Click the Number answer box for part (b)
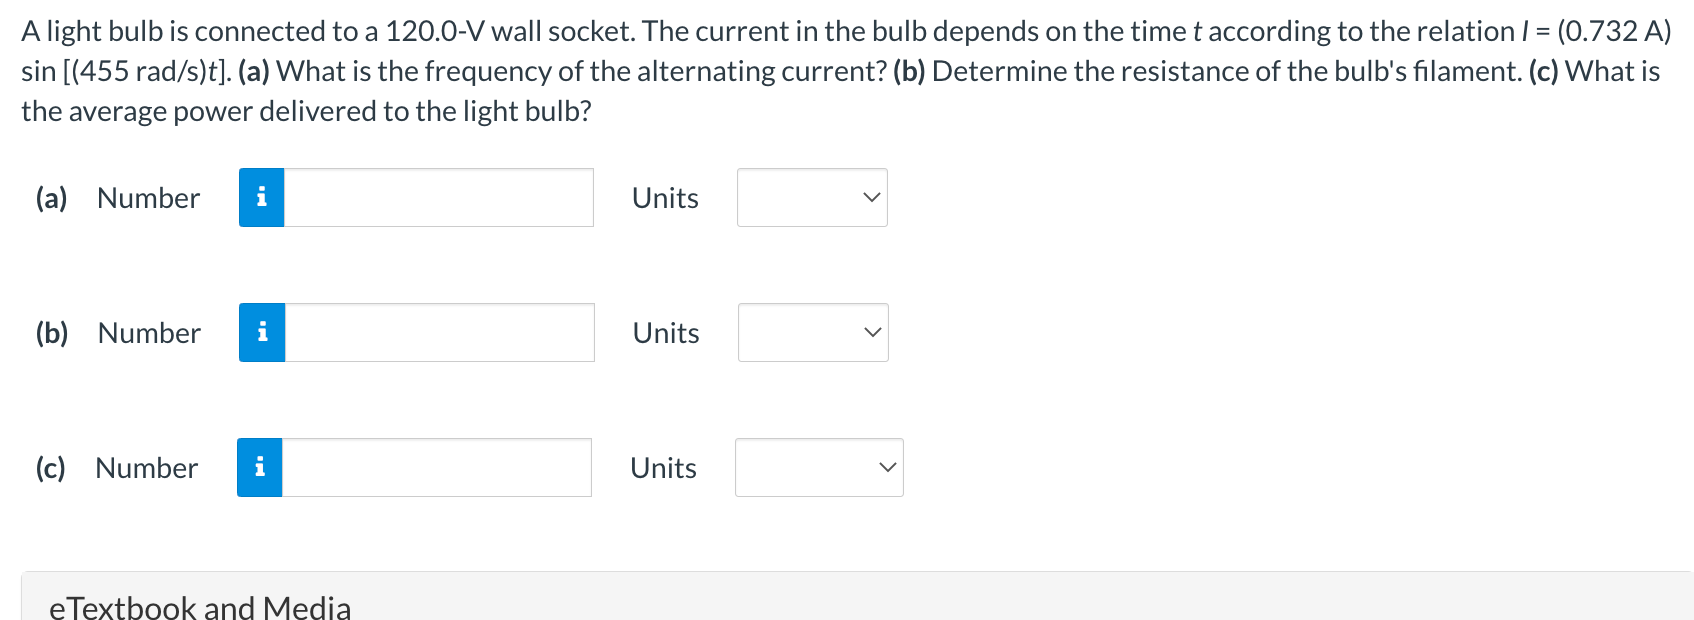1694x620 pixels. click(x=438, y=332)
